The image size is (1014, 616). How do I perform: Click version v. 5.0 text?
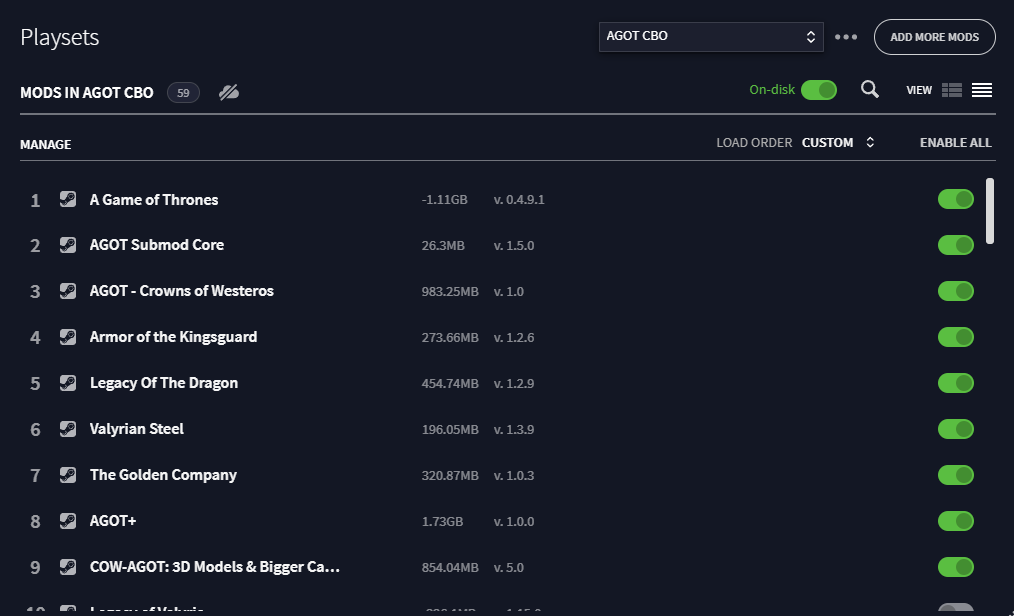[508, 568]
